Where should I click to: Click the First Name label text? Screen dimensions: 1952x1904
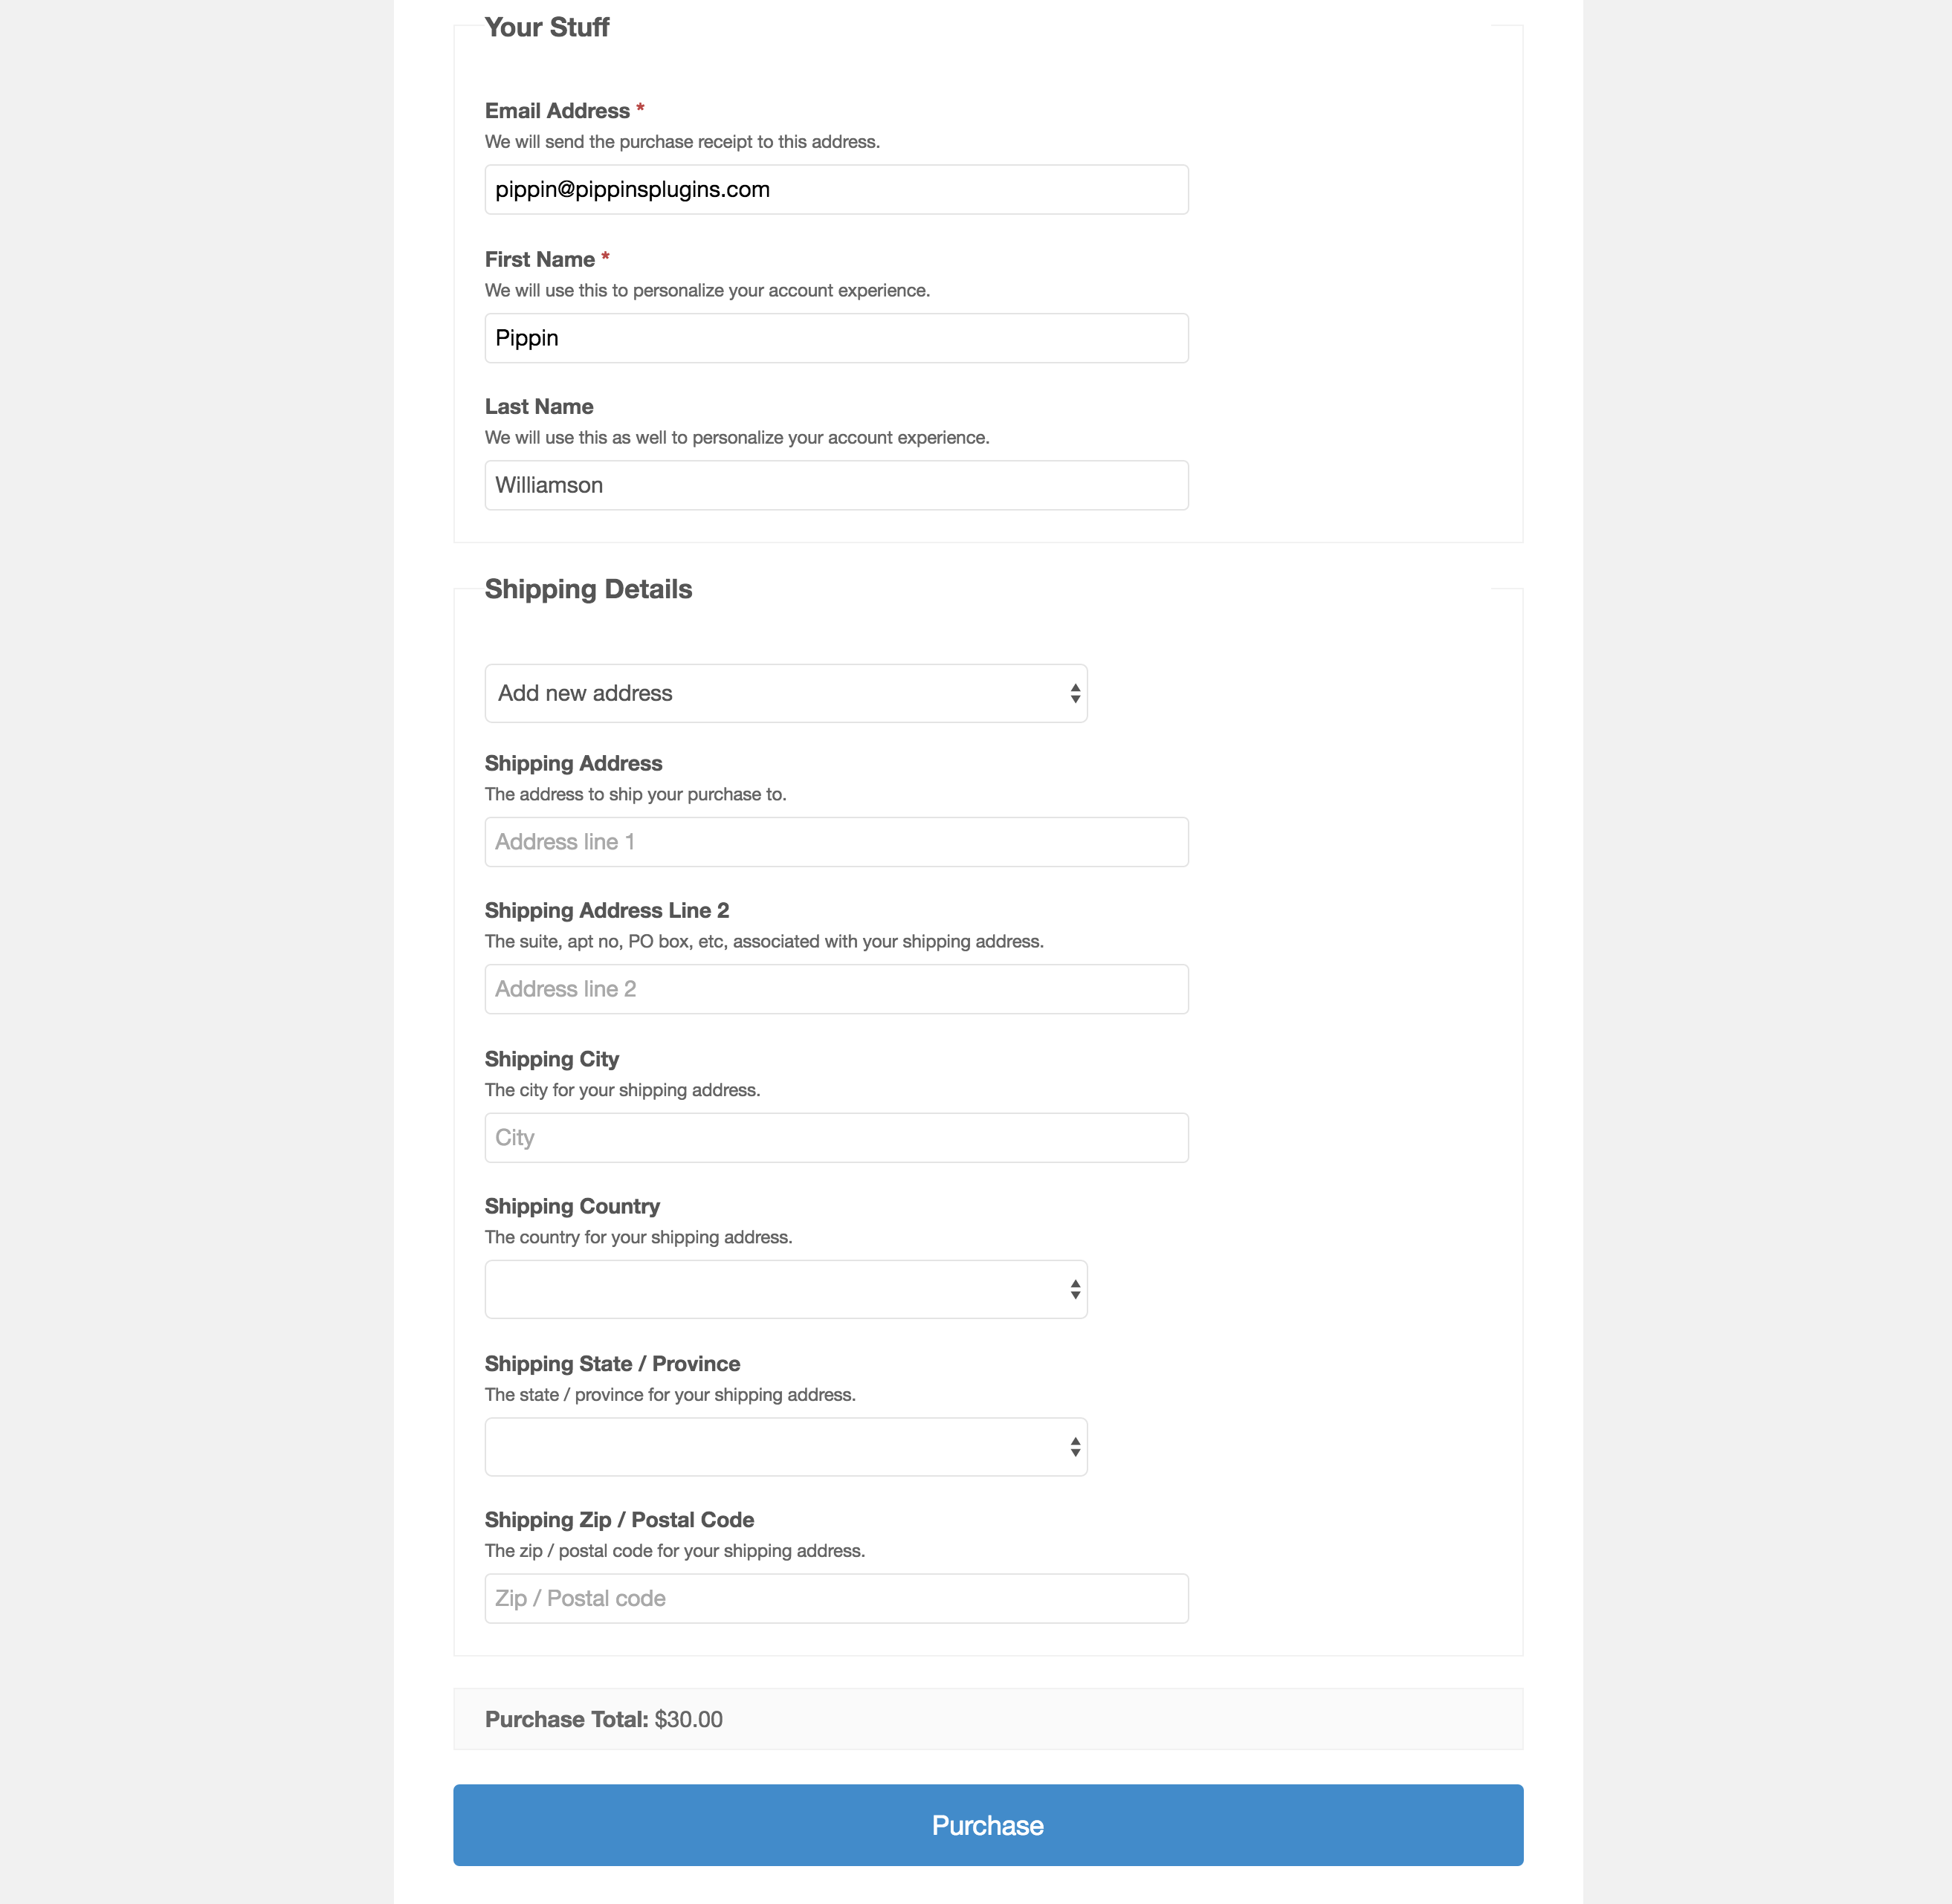539,260
